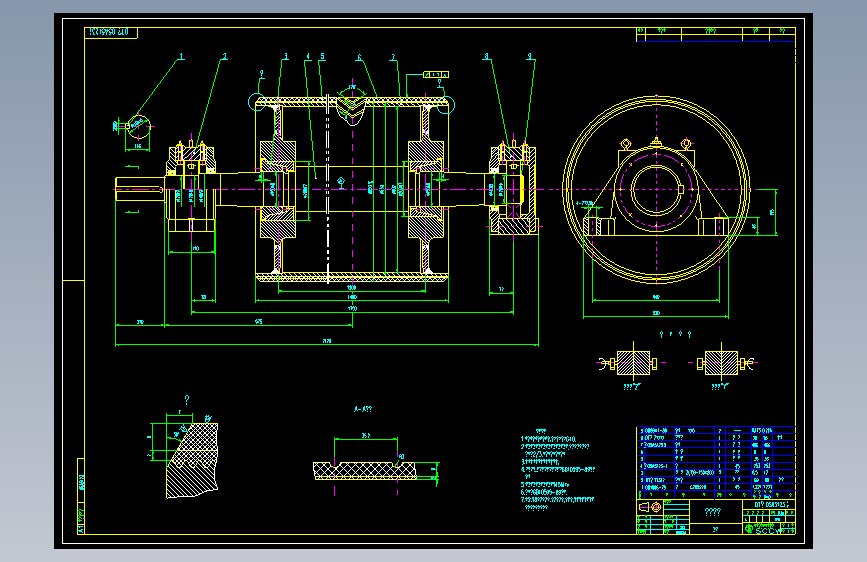Select the technical requirements notes block
The height and width of the screenshot is (562, 867).
[557, 469]
